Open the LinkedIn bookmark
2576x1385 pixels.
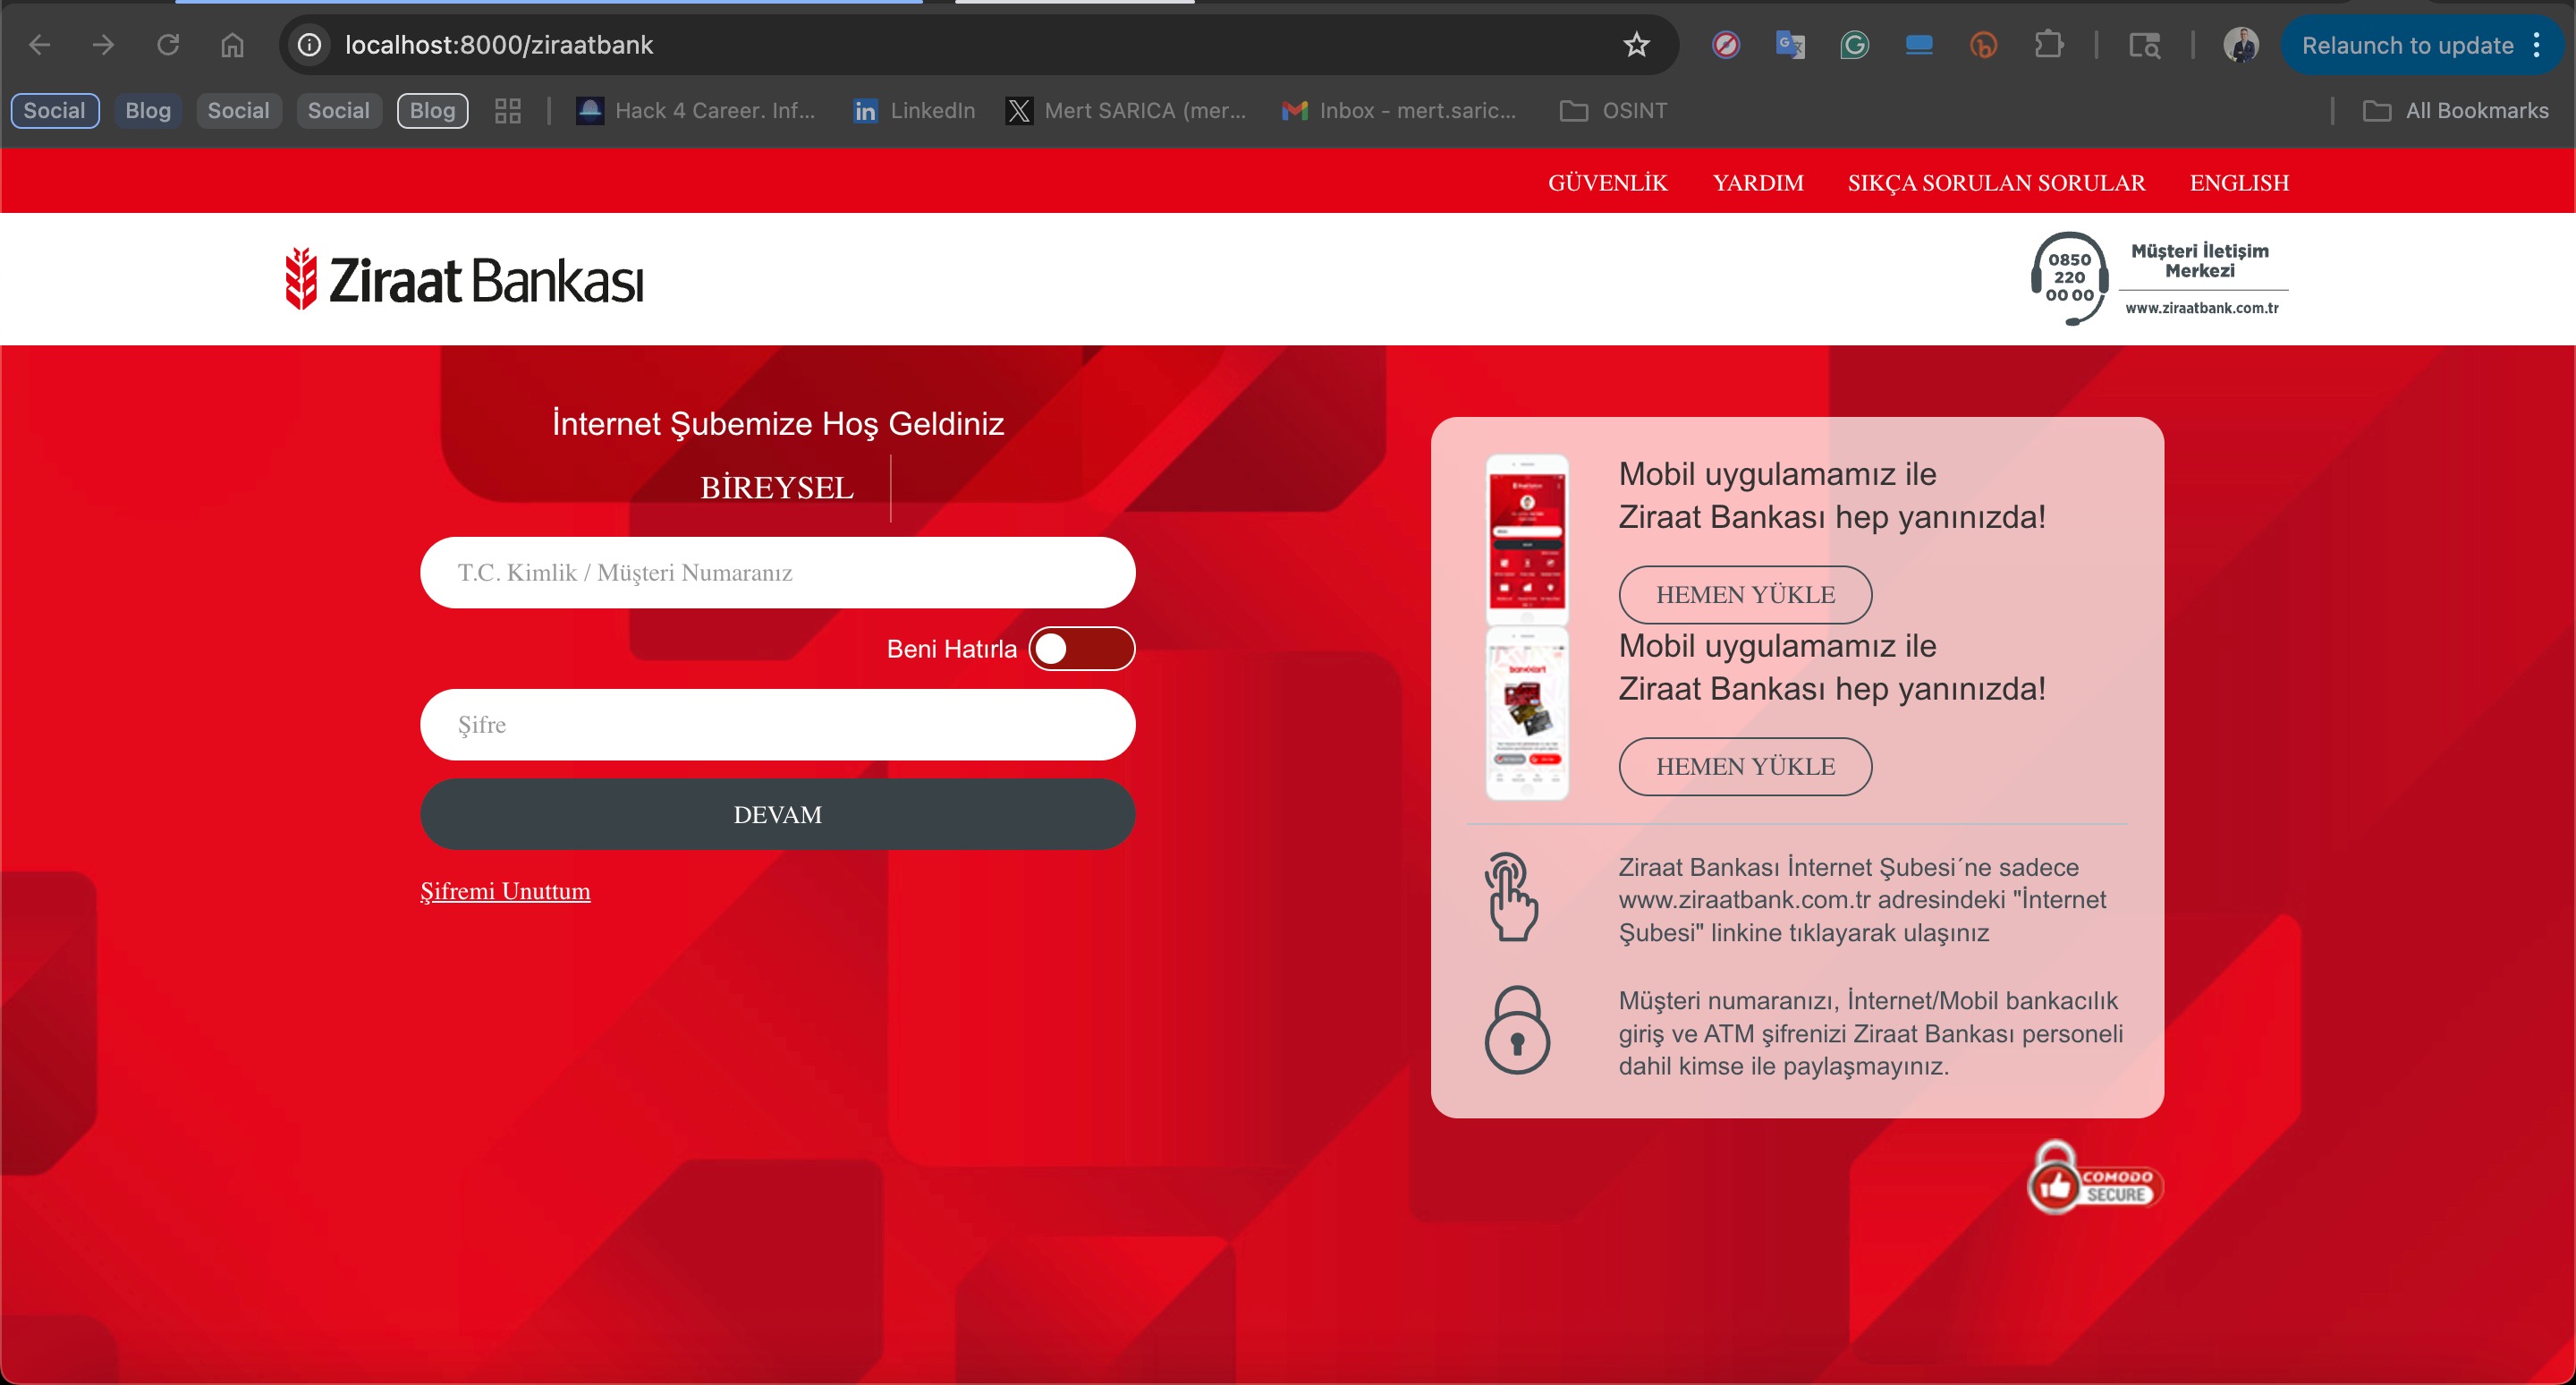pos(914,111)
